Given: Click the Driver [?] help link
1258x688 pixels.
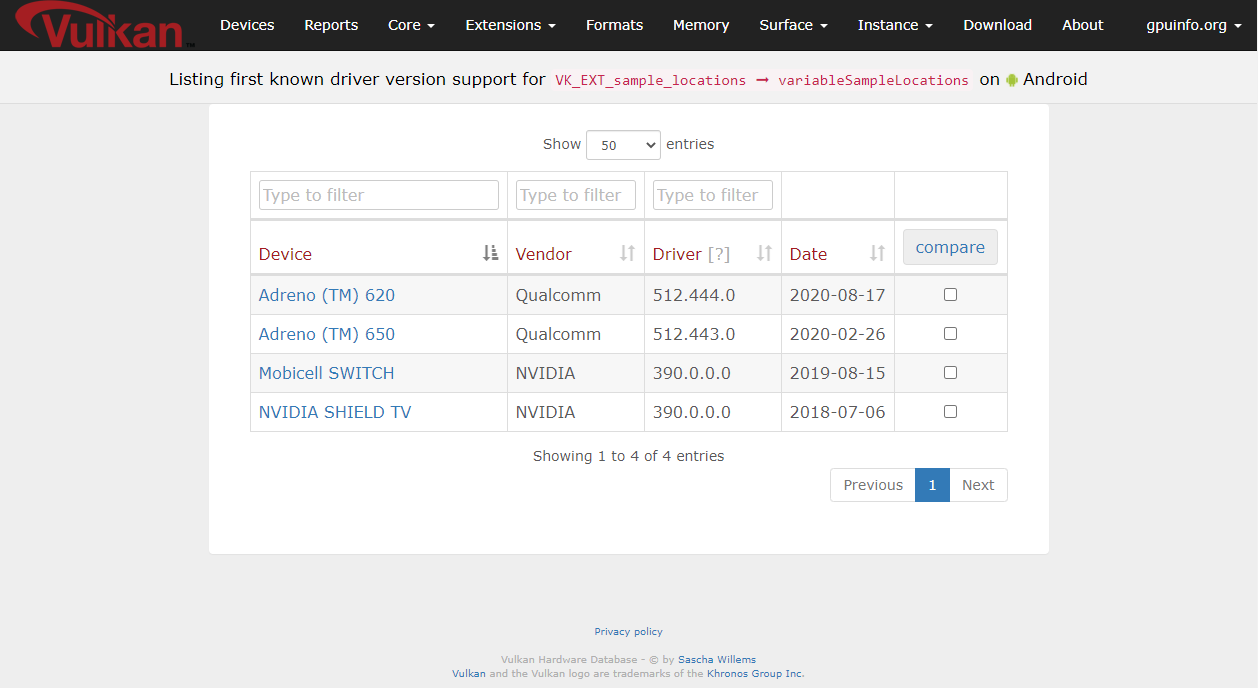Looking at the screenshot, I should [x=719, y=254].
